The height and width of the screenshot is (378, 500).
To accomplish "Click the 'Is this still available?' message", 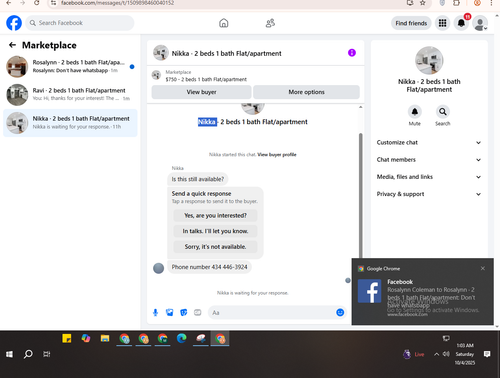I will (x=198, y=179).
